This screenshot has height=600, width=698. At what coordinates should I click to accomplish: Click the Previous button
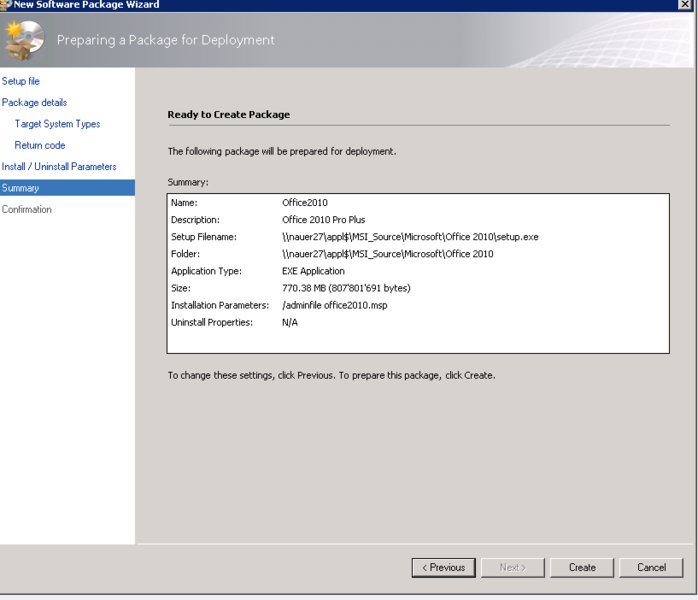(443, 568)
